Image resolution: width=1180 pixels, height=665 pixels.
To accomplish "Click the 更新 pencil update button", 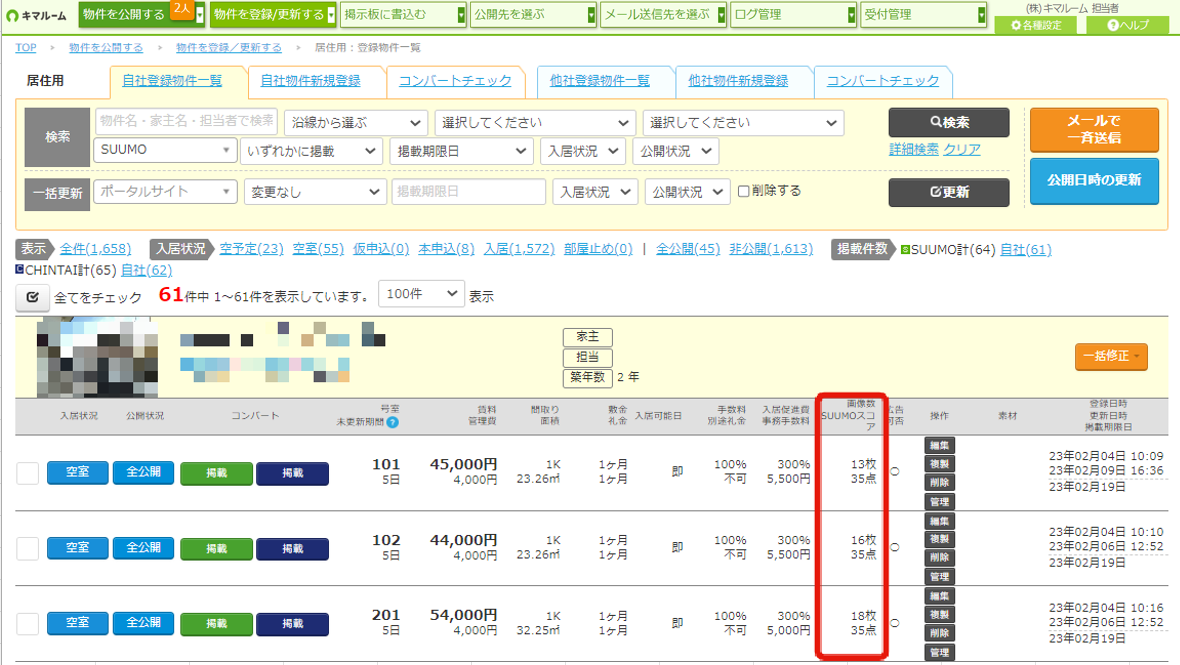I will pyautogui.click(x=948, y=192).
